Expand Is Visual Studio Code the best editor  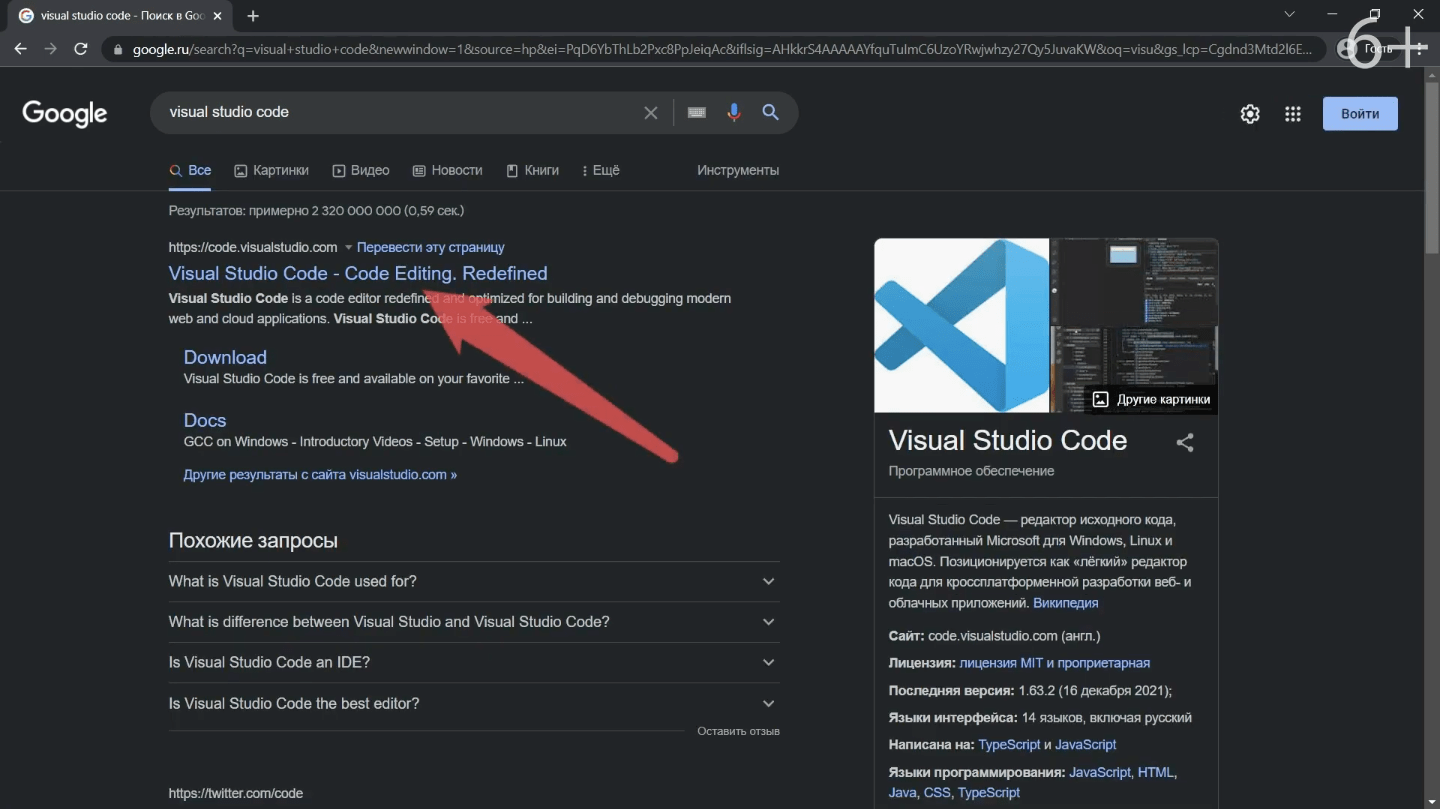[x=474, y=703]
